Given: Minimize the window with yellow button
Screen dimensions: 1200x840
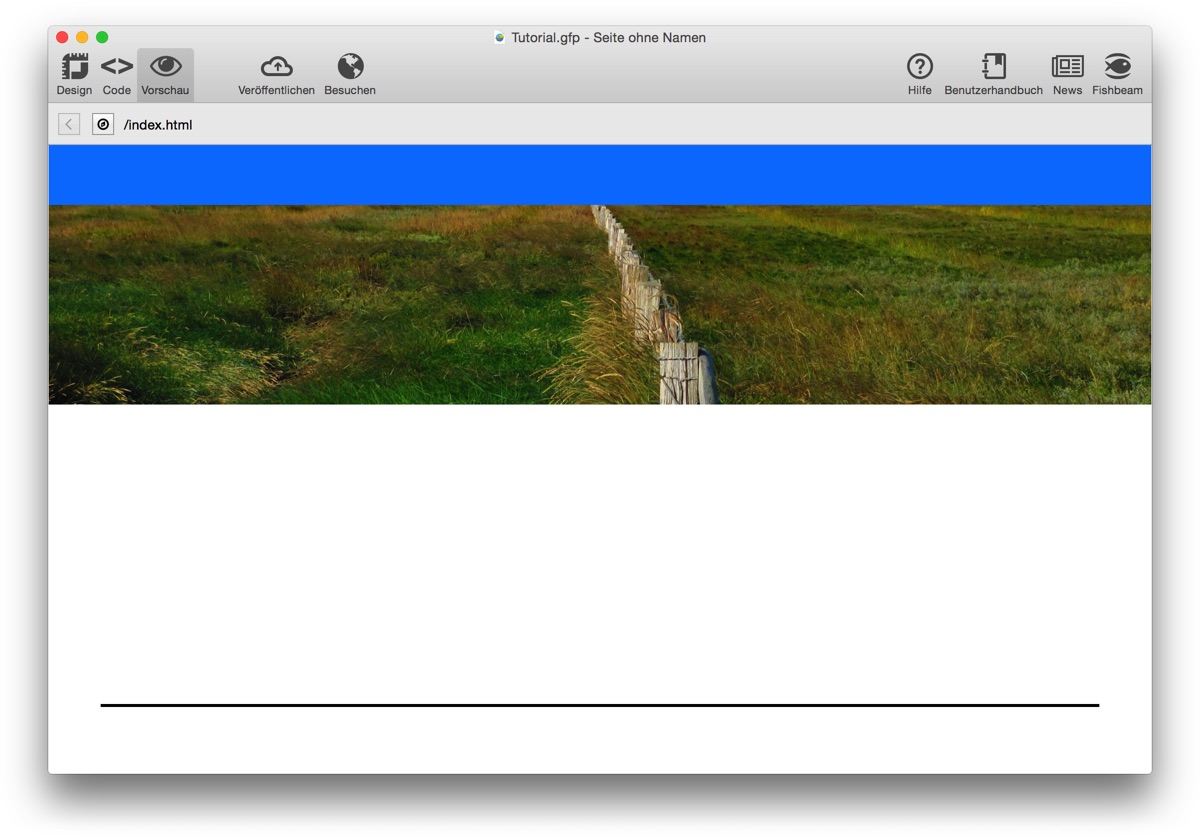Looking at the screenshot, I should pos(82,37).
